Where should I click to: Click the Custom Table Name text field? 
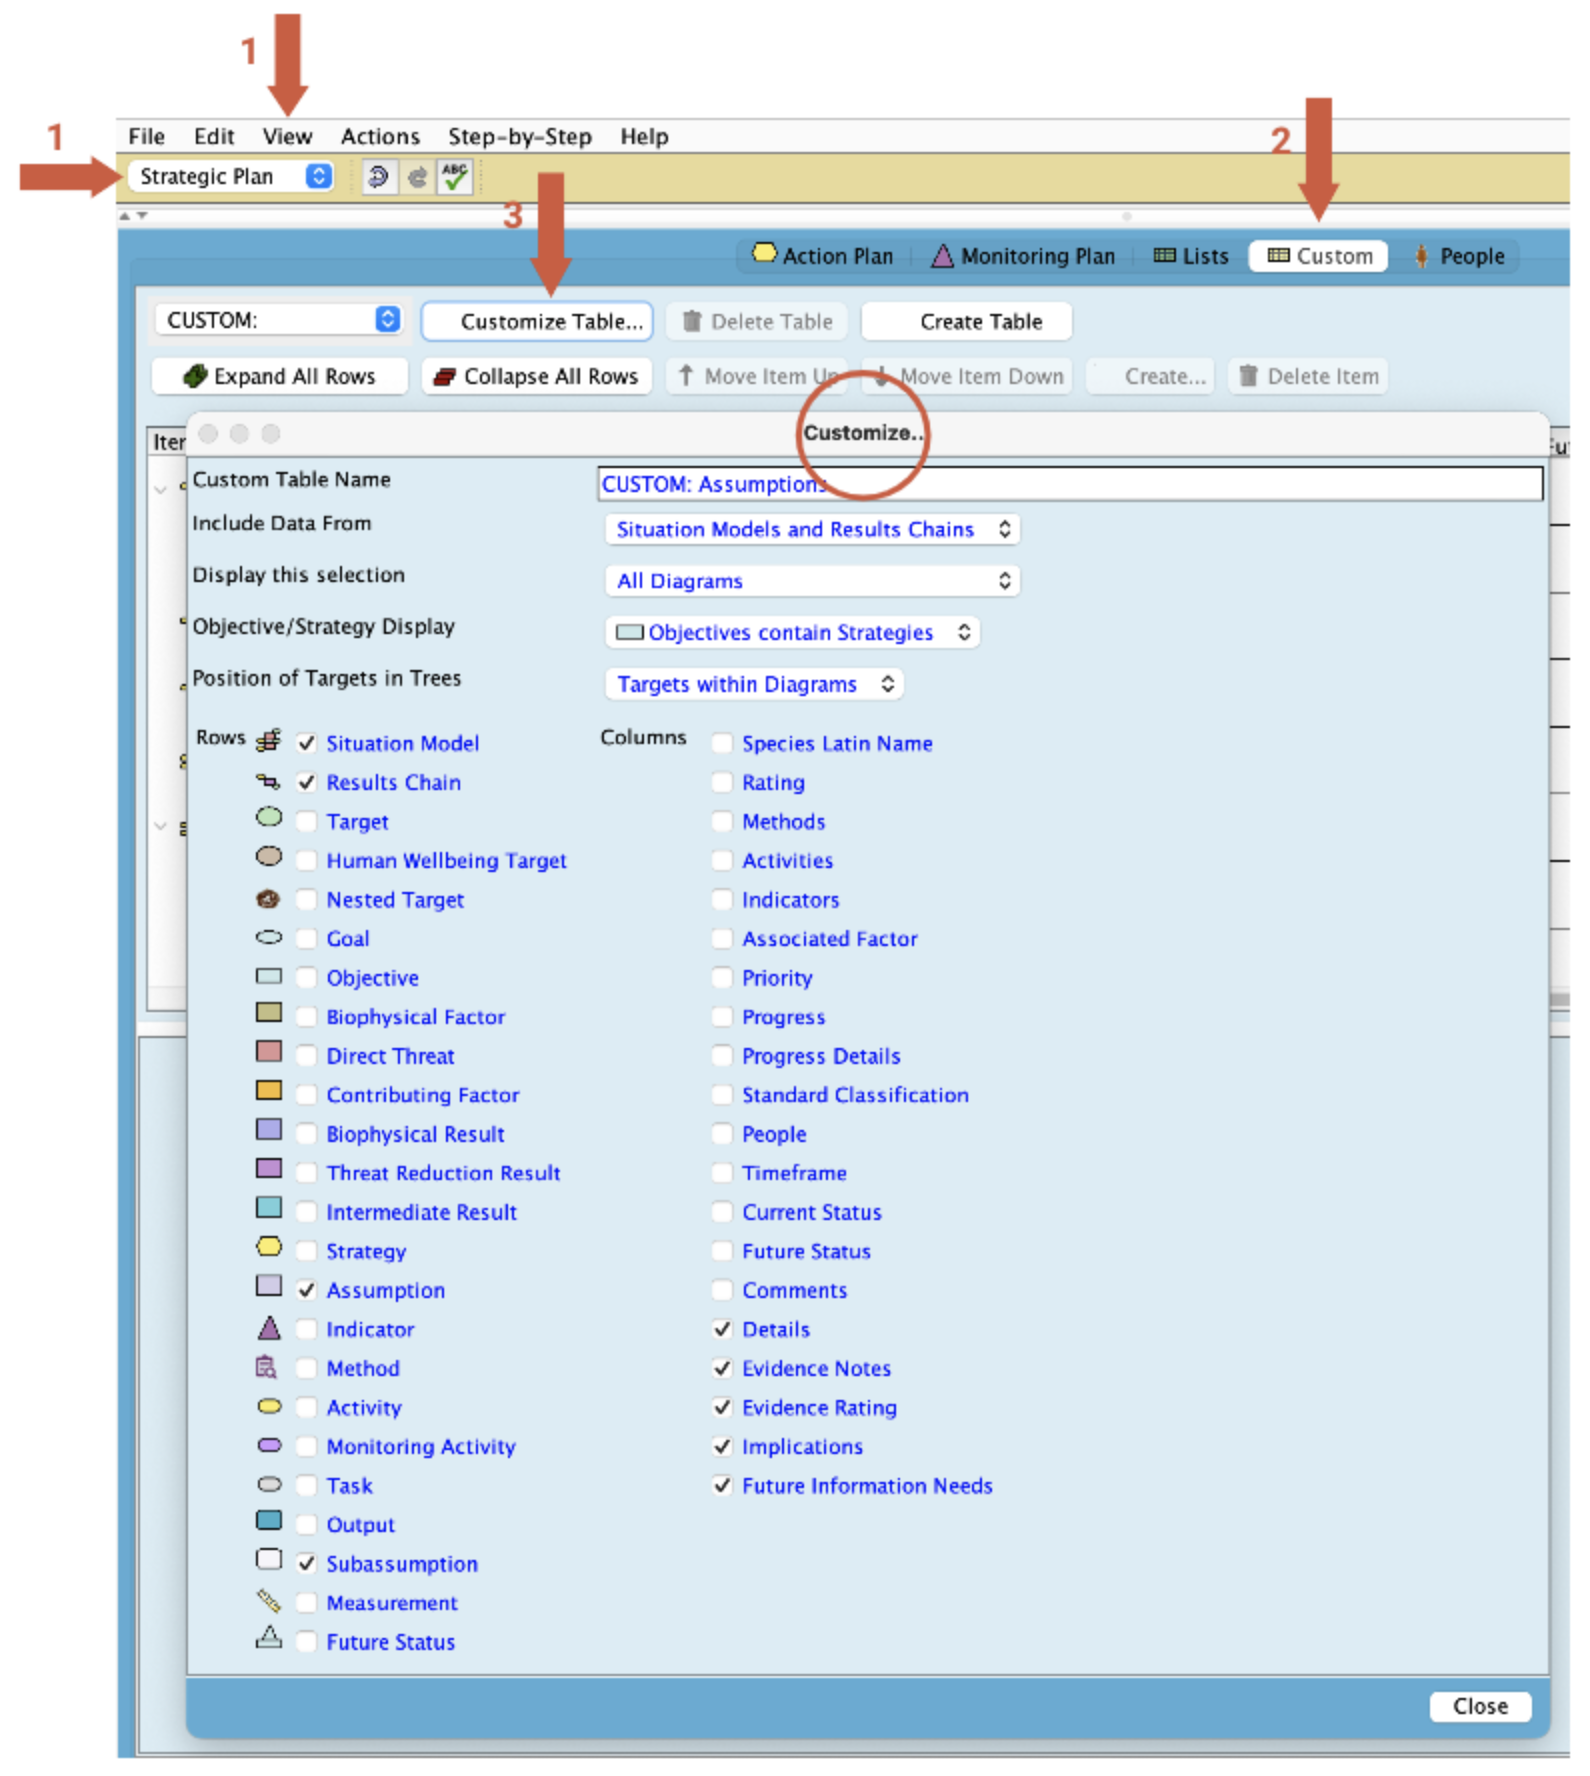1069,484
